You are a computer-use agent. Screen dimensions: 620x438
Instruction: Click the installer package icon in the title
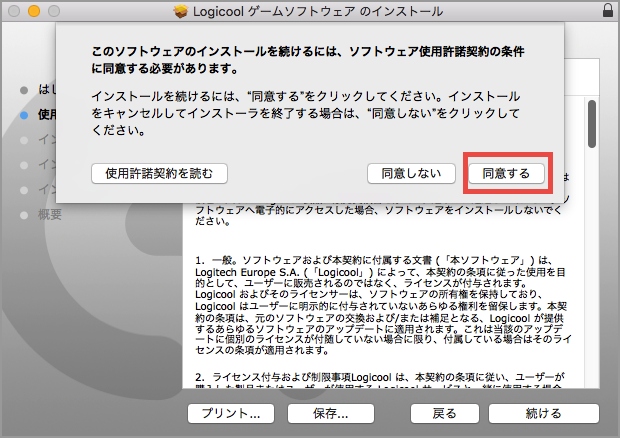[181, 11]
